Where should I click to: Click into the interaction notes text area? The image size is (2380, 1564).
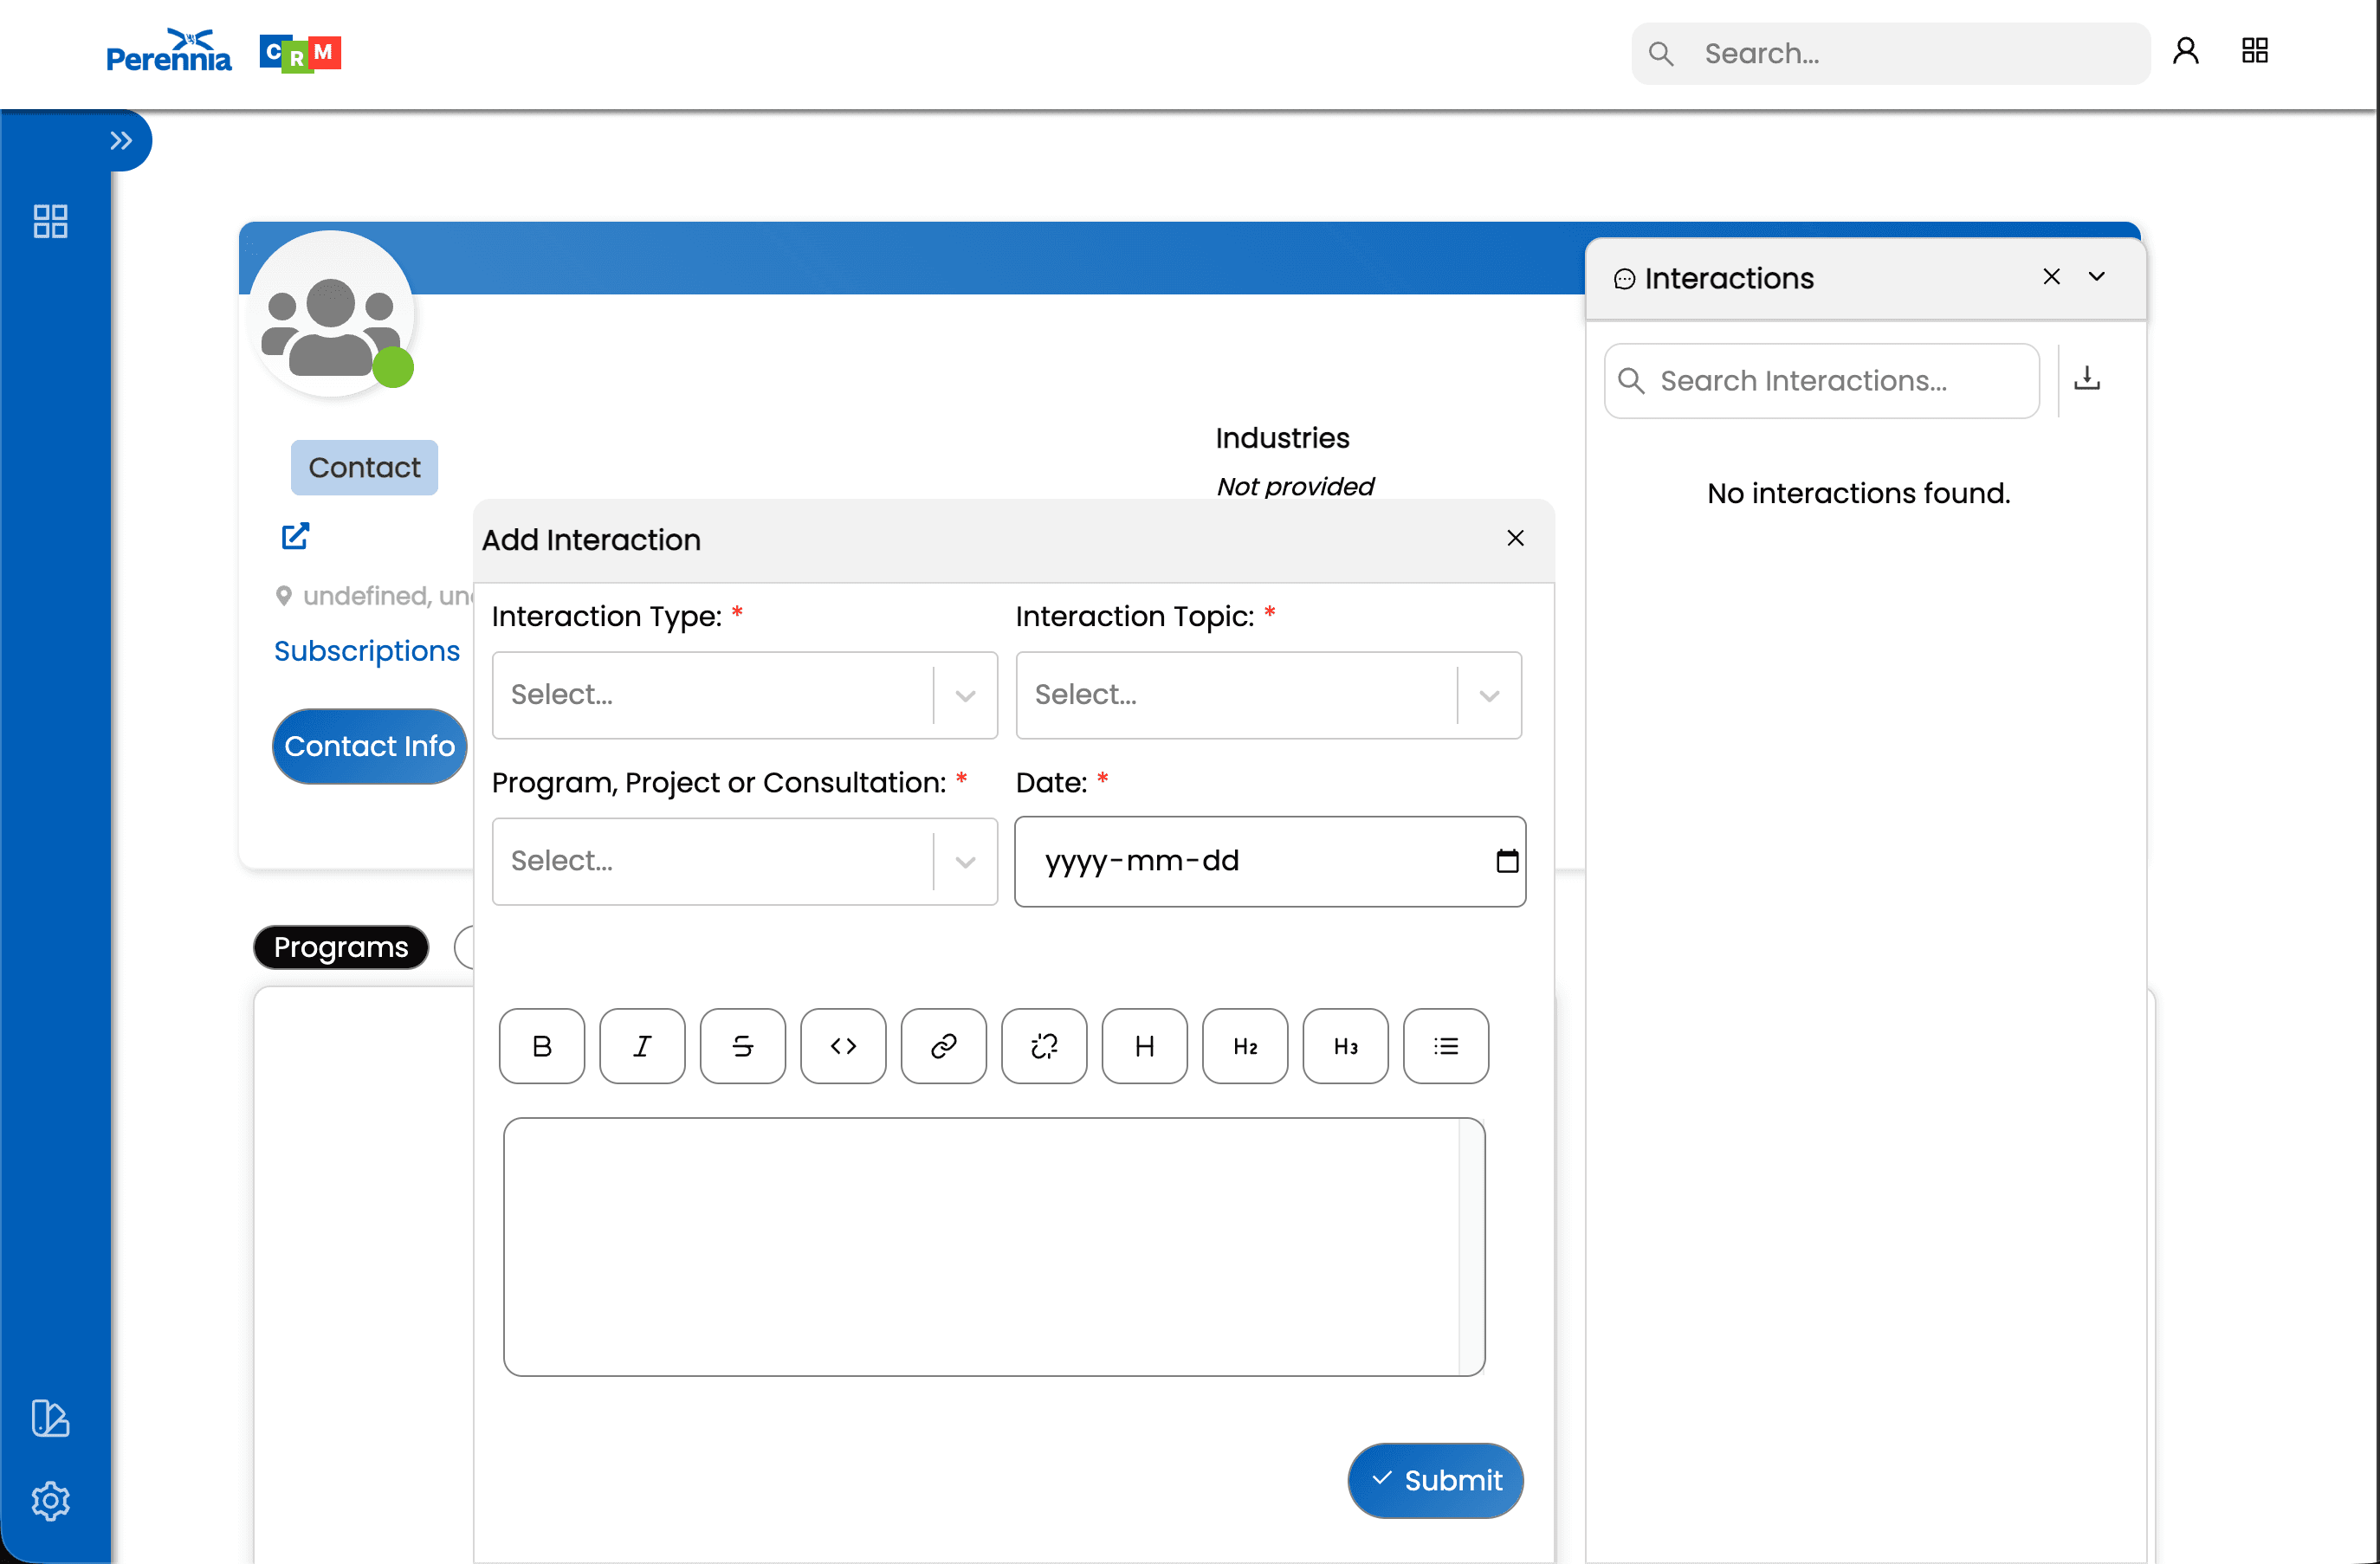point(994,1247)
